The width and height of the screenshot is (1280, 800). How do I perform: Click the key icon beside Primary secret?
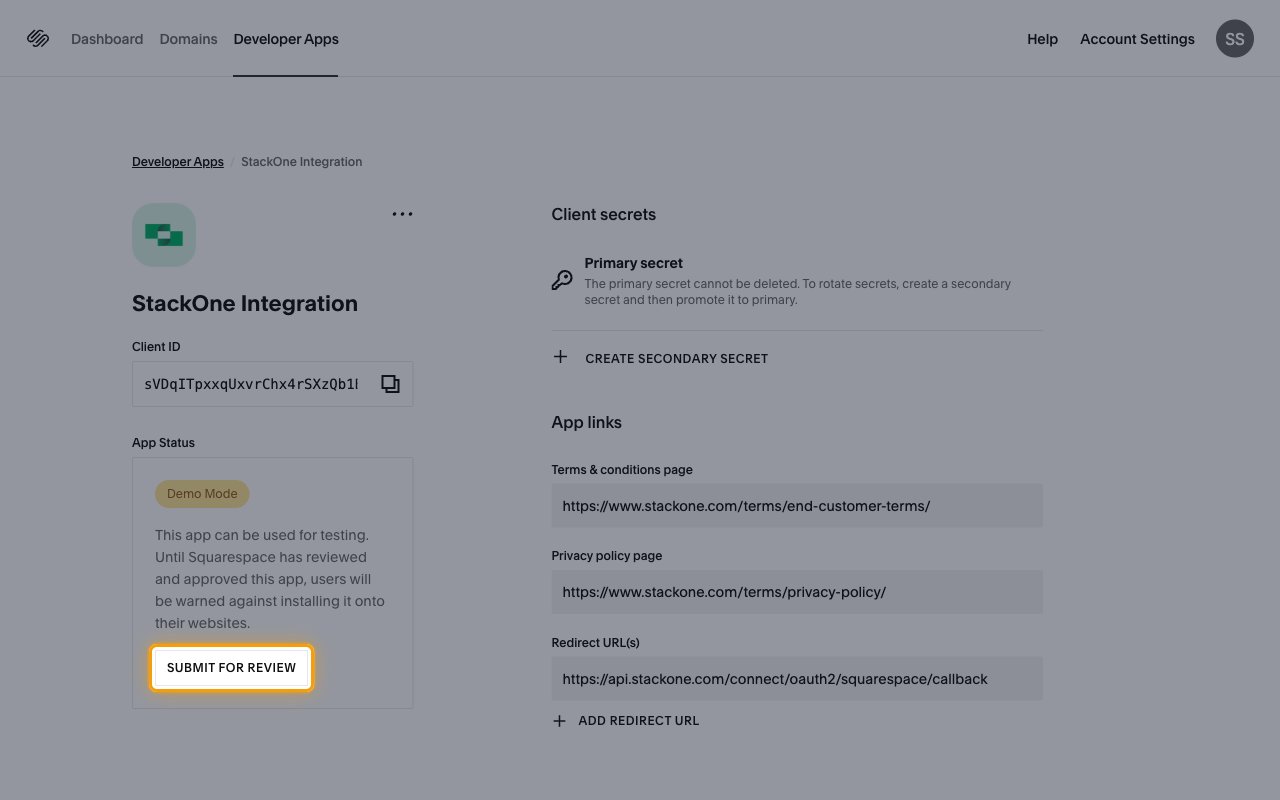point(562,281)
